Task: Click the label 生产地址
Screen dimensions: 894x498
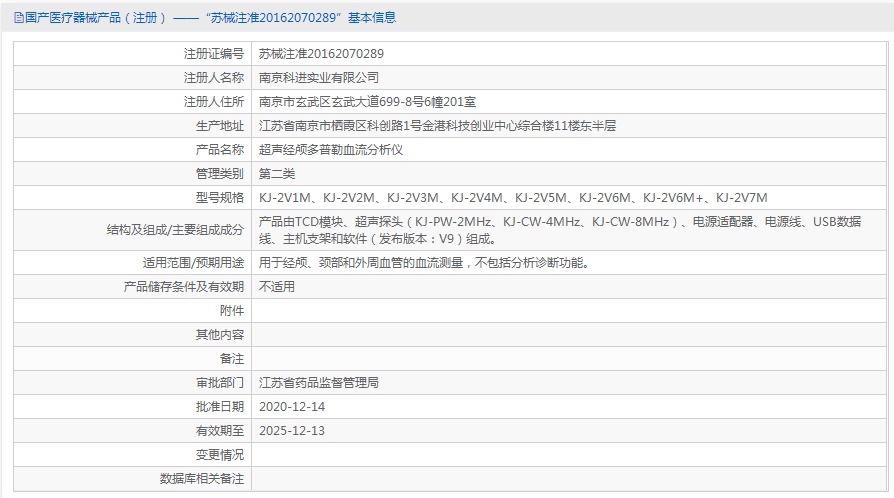Action: click(x=220, y=125)
